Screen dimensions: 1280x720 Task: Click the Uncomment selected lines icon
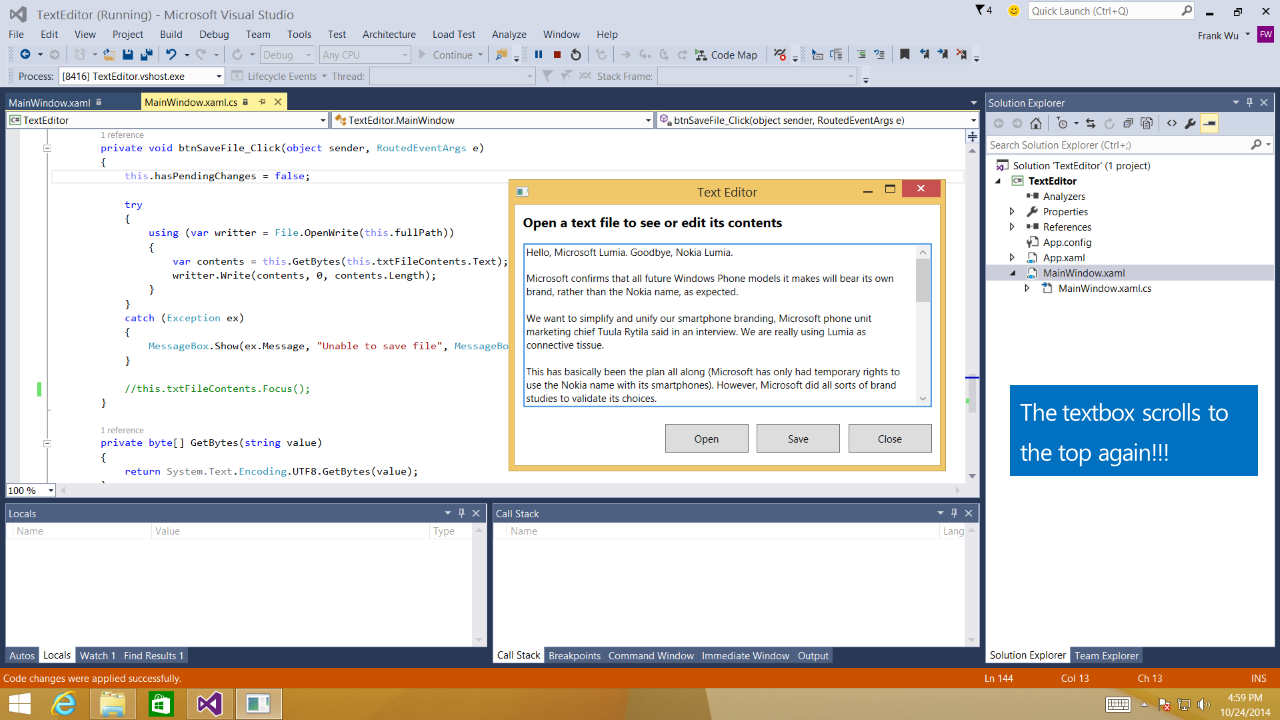[880, 55]
